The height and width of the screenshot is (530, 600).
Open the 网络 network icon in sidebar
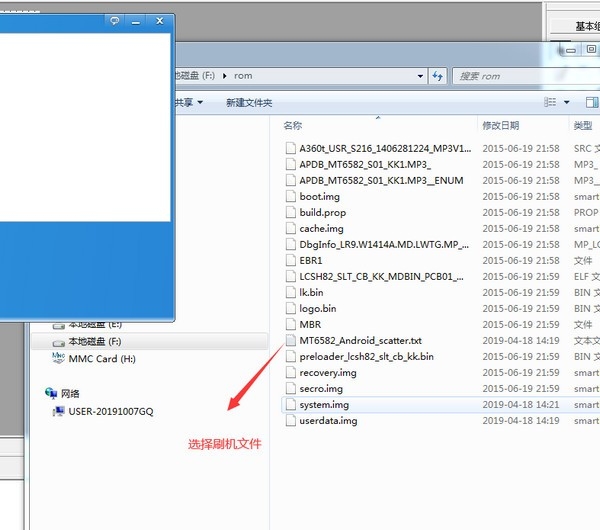(x=51, y=394)
